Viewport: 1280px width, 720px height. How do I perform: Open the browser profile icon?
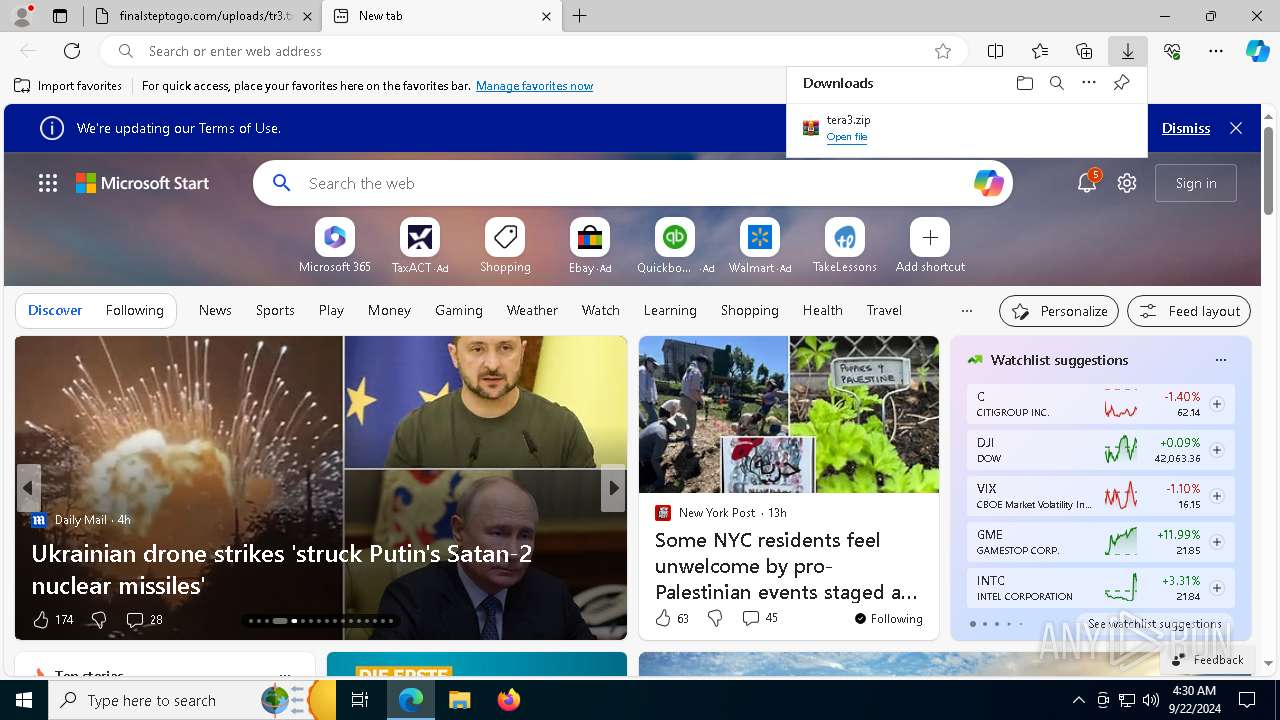click(x=22, y=16)
